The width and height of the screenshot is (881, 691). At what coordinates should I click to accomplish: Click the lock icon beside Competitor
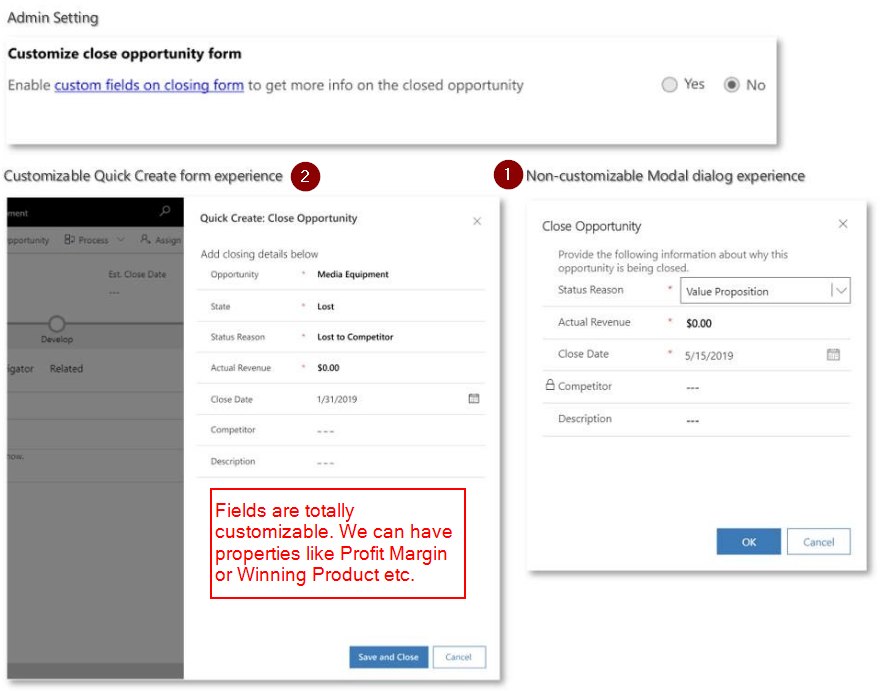(x=549, y=386)
